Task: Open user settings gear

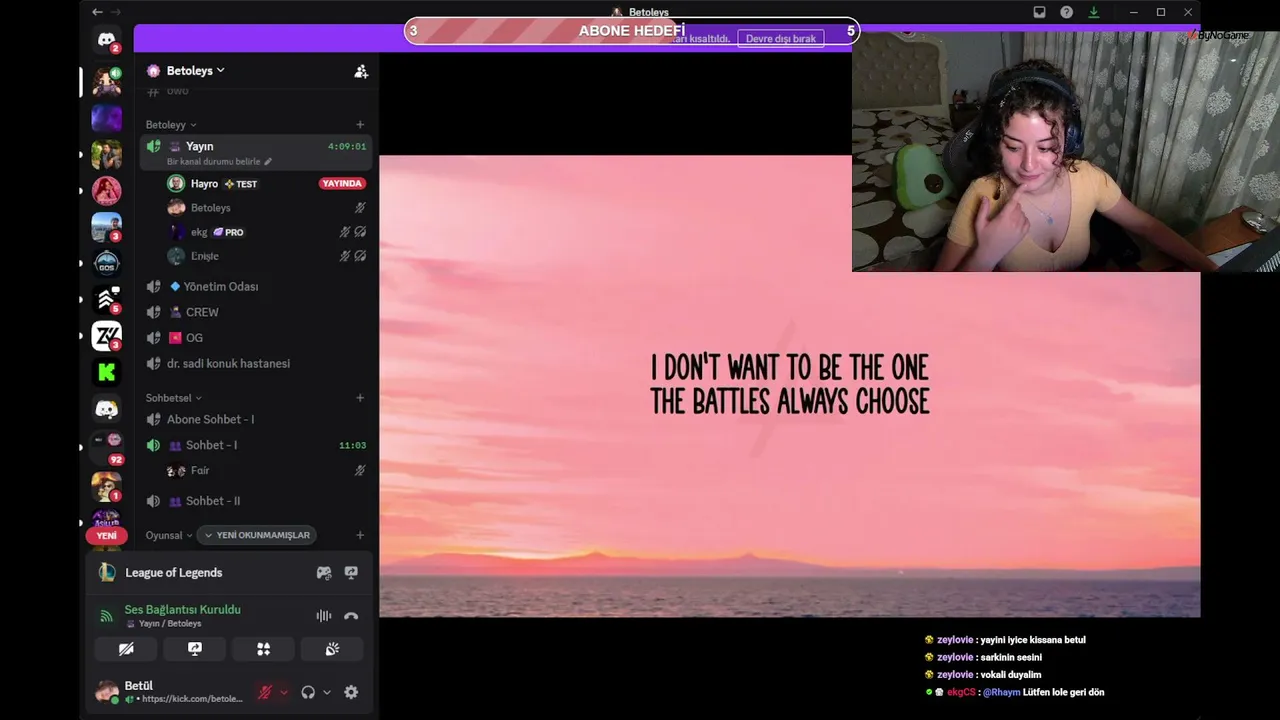Action: (351, 692)
